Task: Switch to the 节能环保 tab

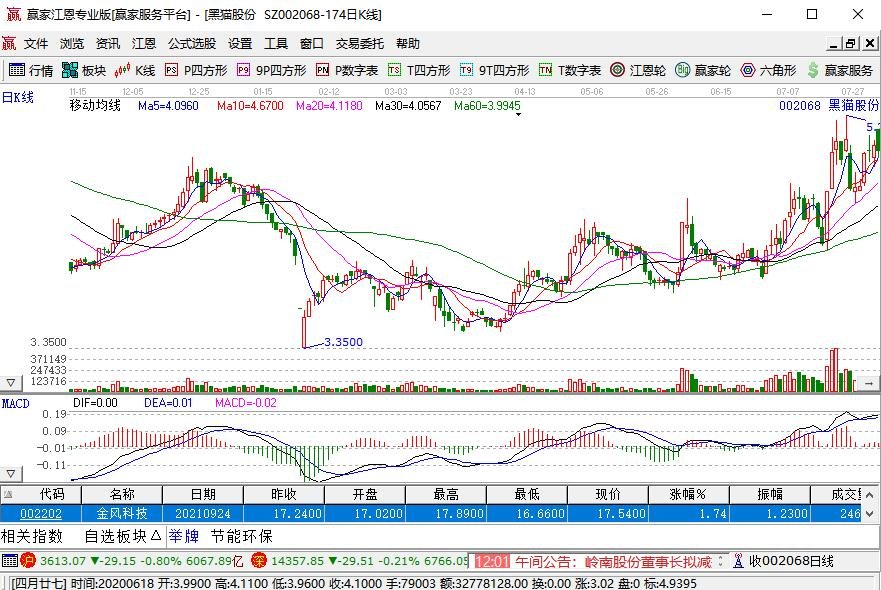Action: click(242, 536)
